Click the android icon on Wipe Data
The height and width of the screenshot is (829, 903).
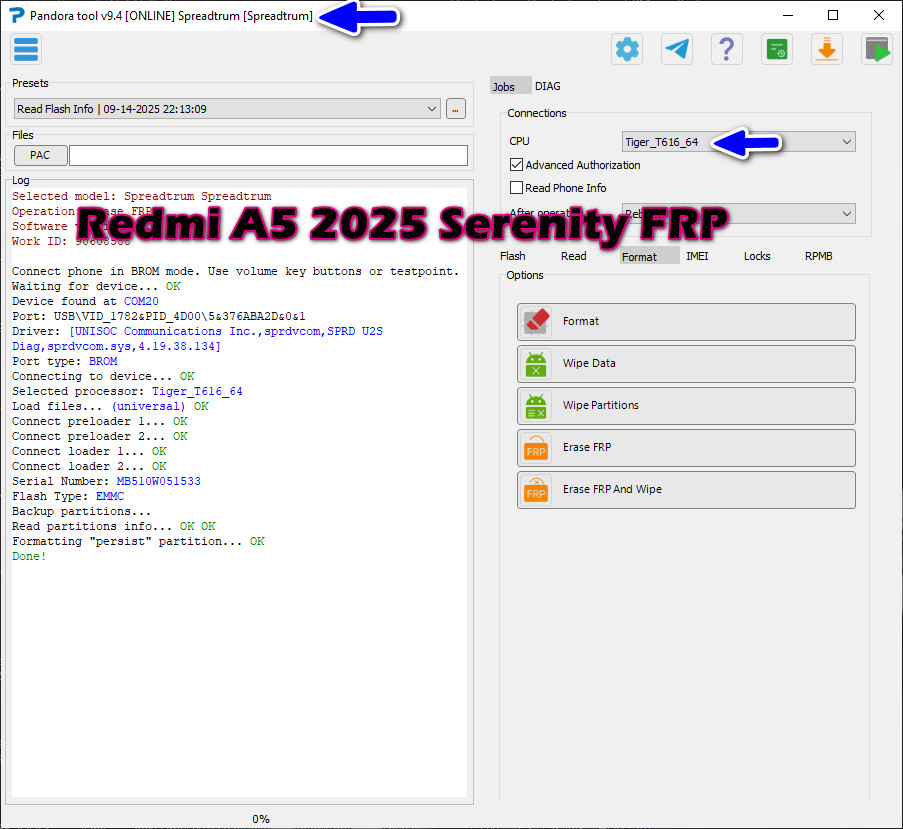(x=536, y=364)
